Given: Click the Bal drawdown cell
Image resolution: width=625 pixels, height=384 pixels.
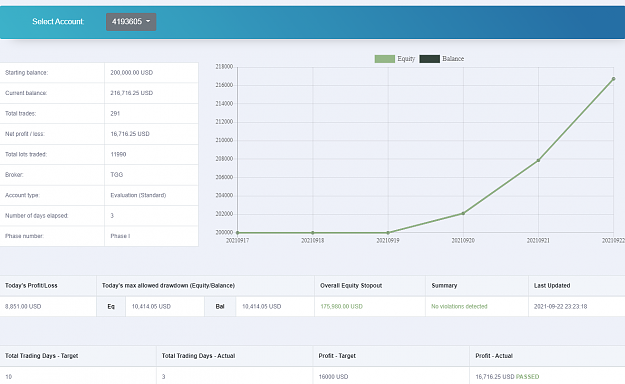Looking at the screenshot, I should [220, 307].
